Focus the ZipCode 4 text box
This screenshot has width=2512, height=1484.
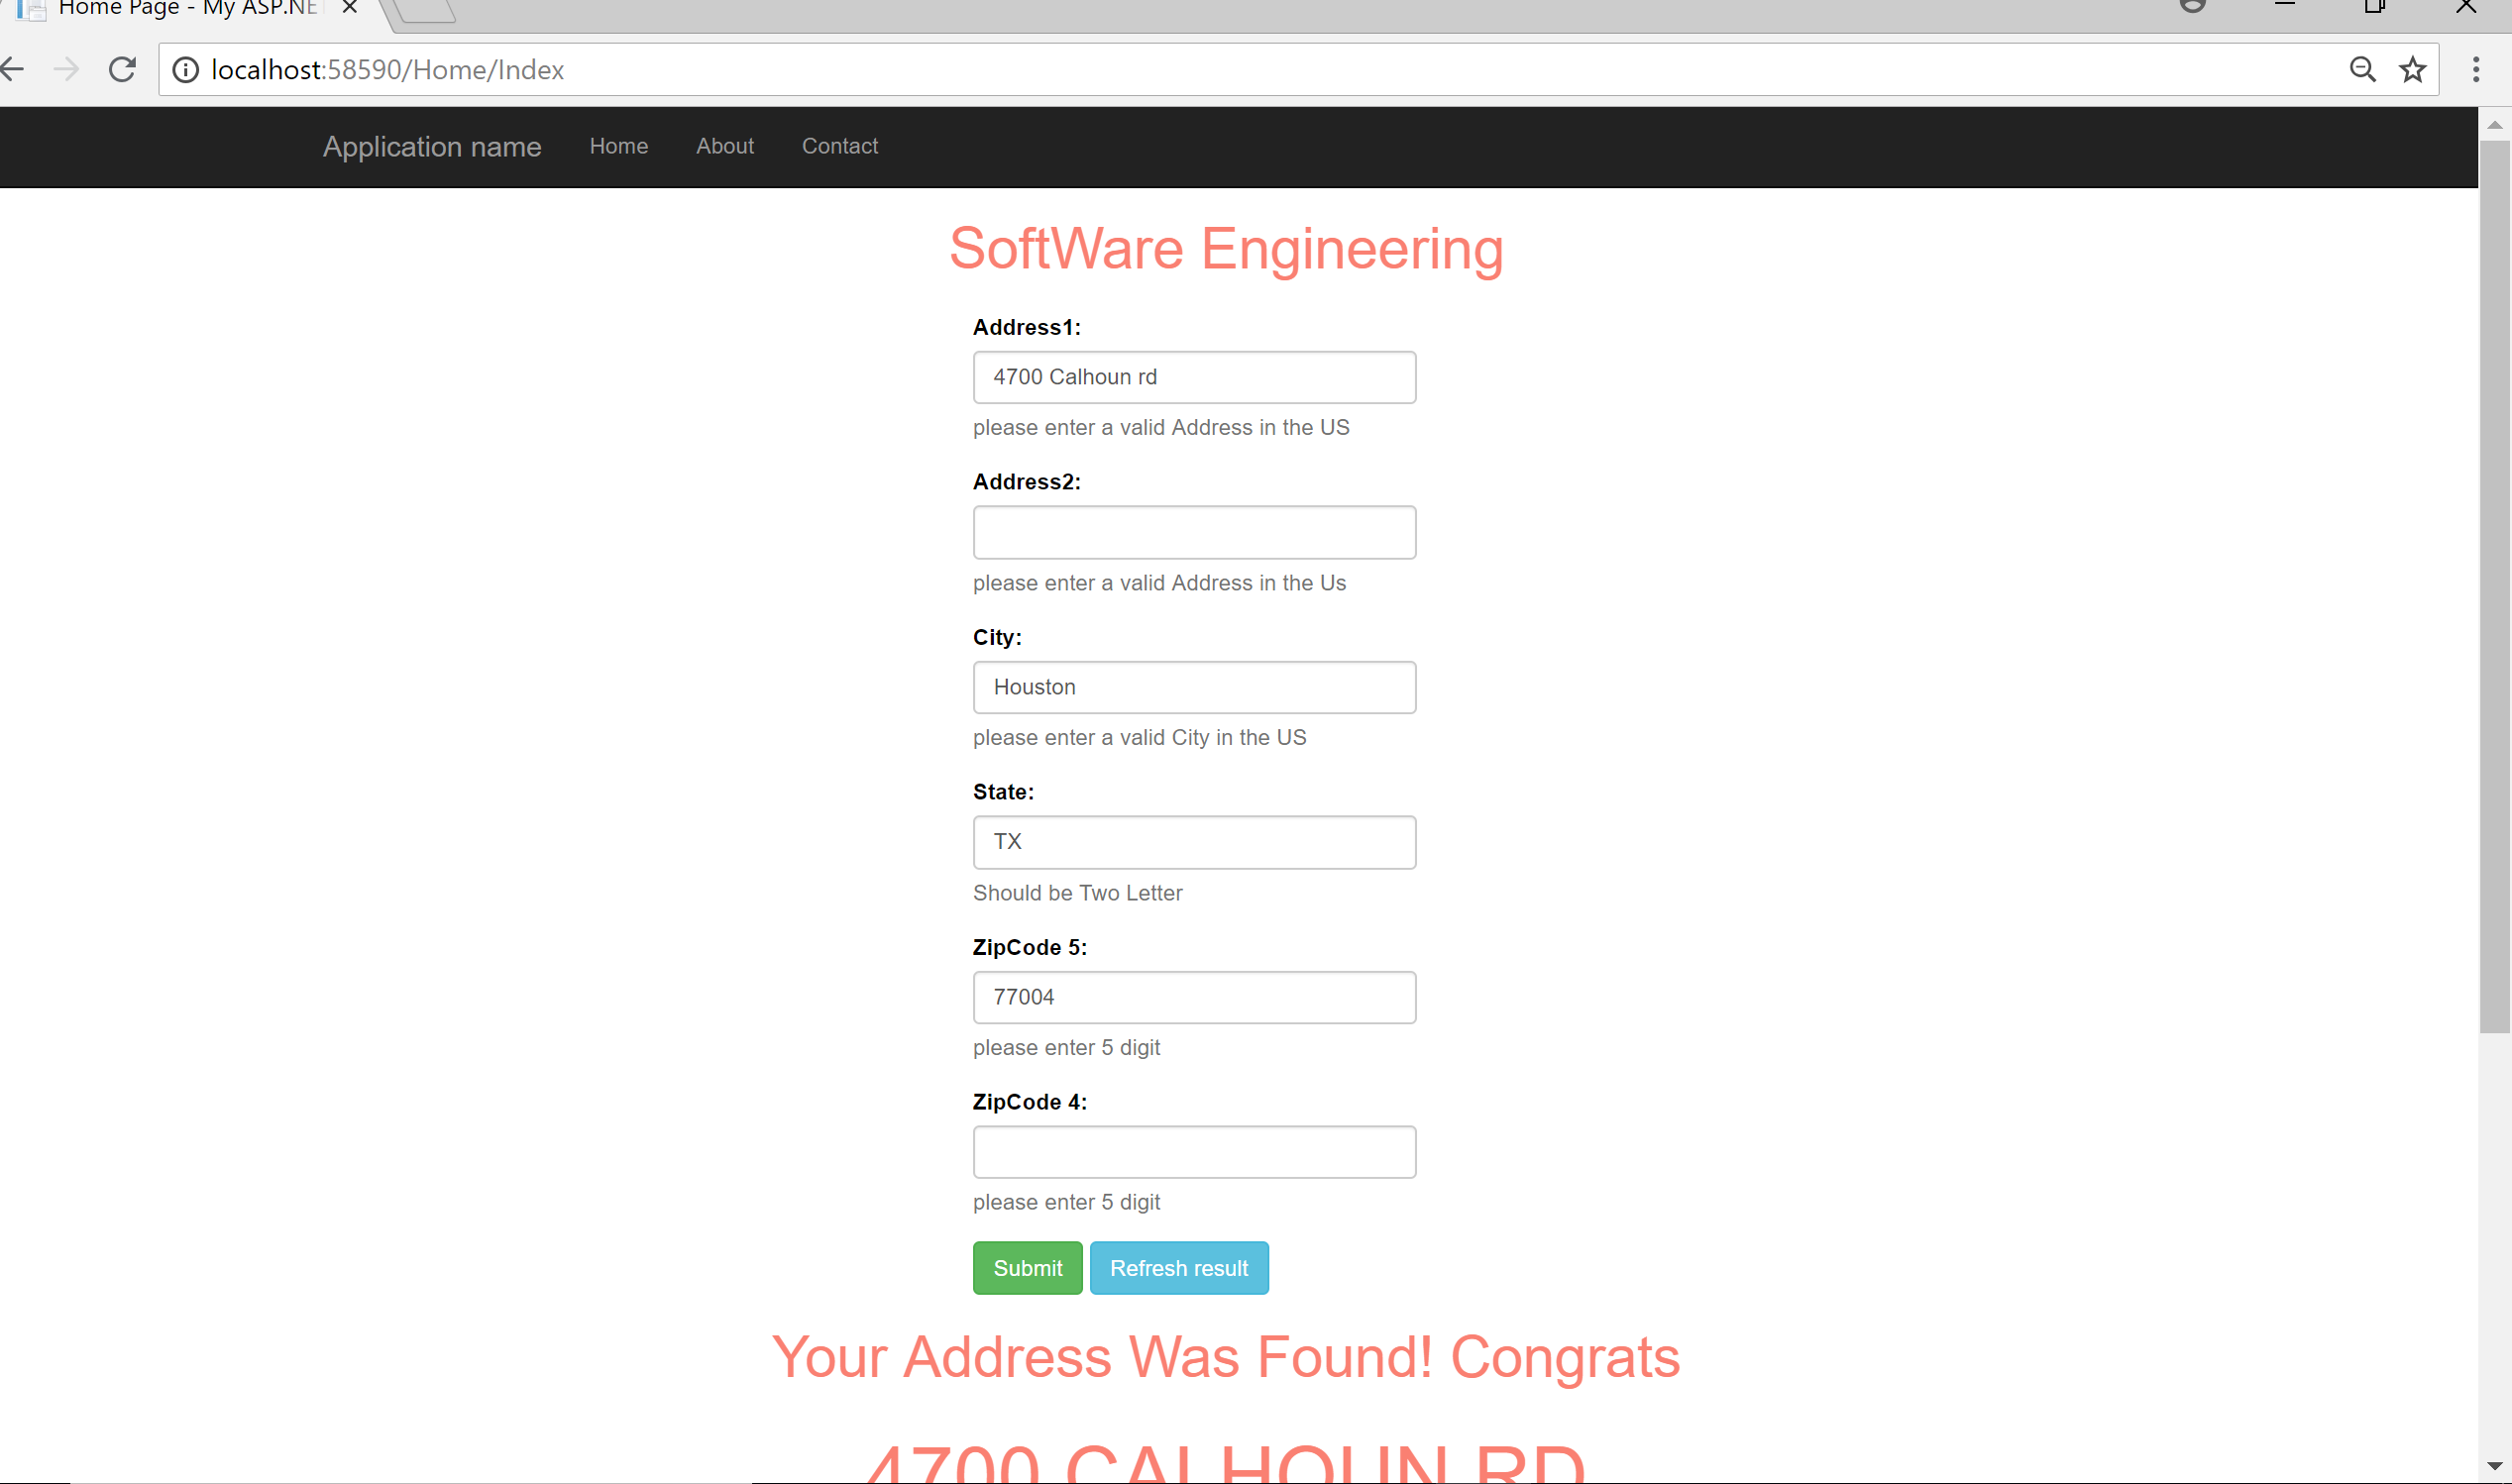click(1193, 1151)
